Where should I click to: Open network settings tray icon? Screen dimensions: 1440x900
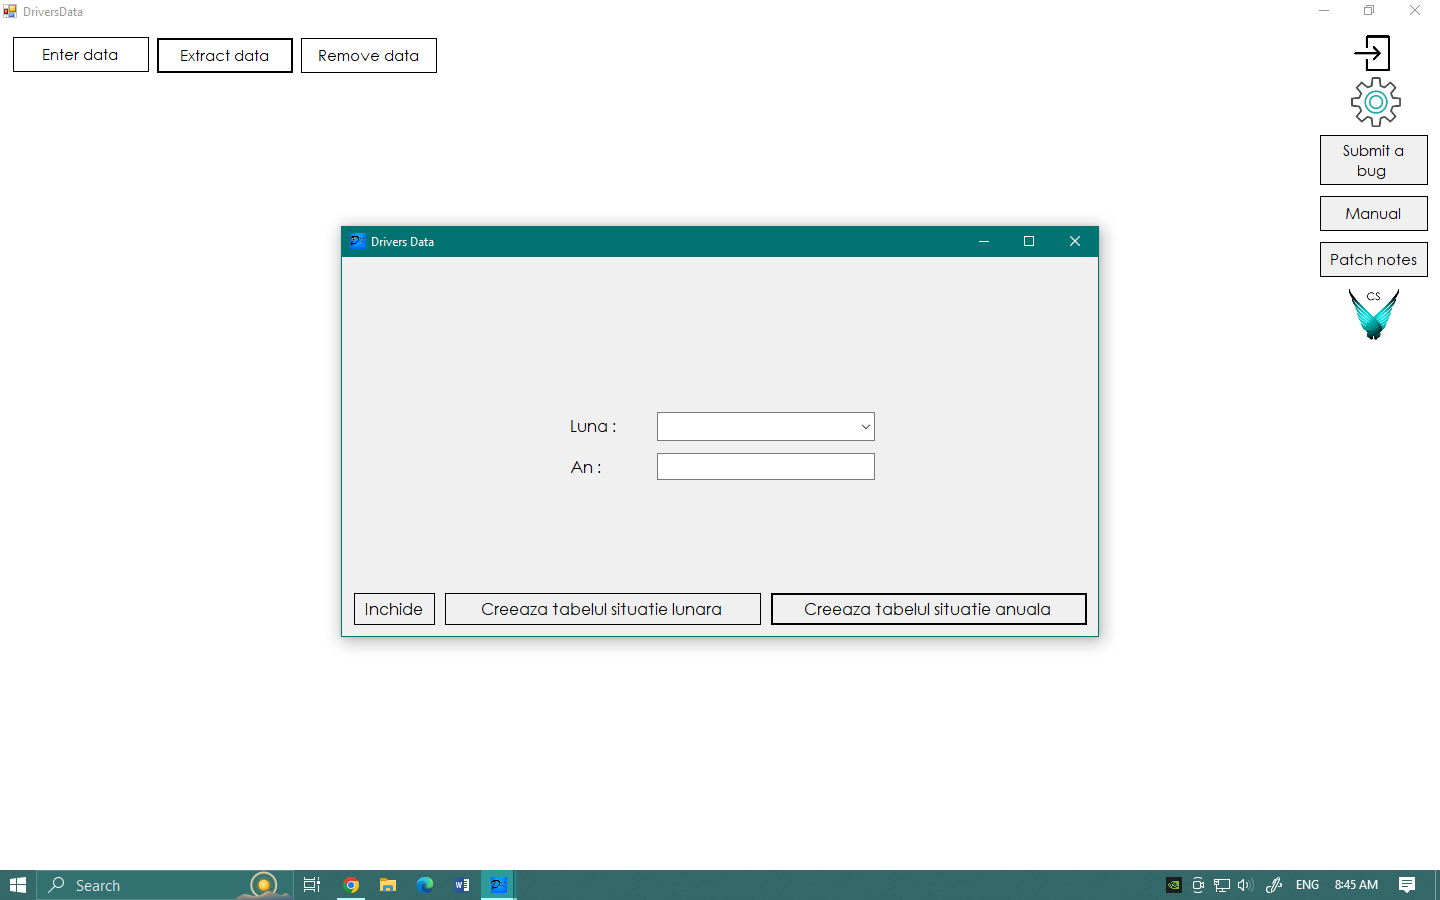click(1222, 885)
